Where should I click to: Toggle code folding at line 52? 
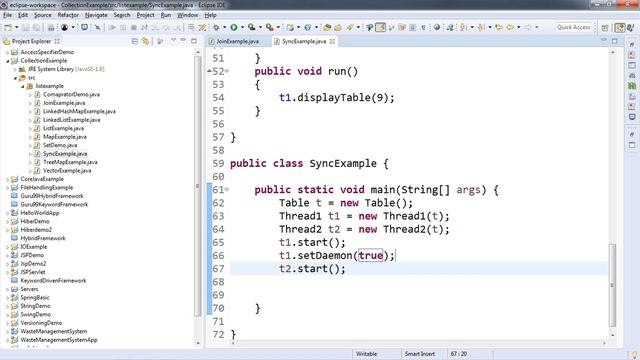click(x=227, y=71)
